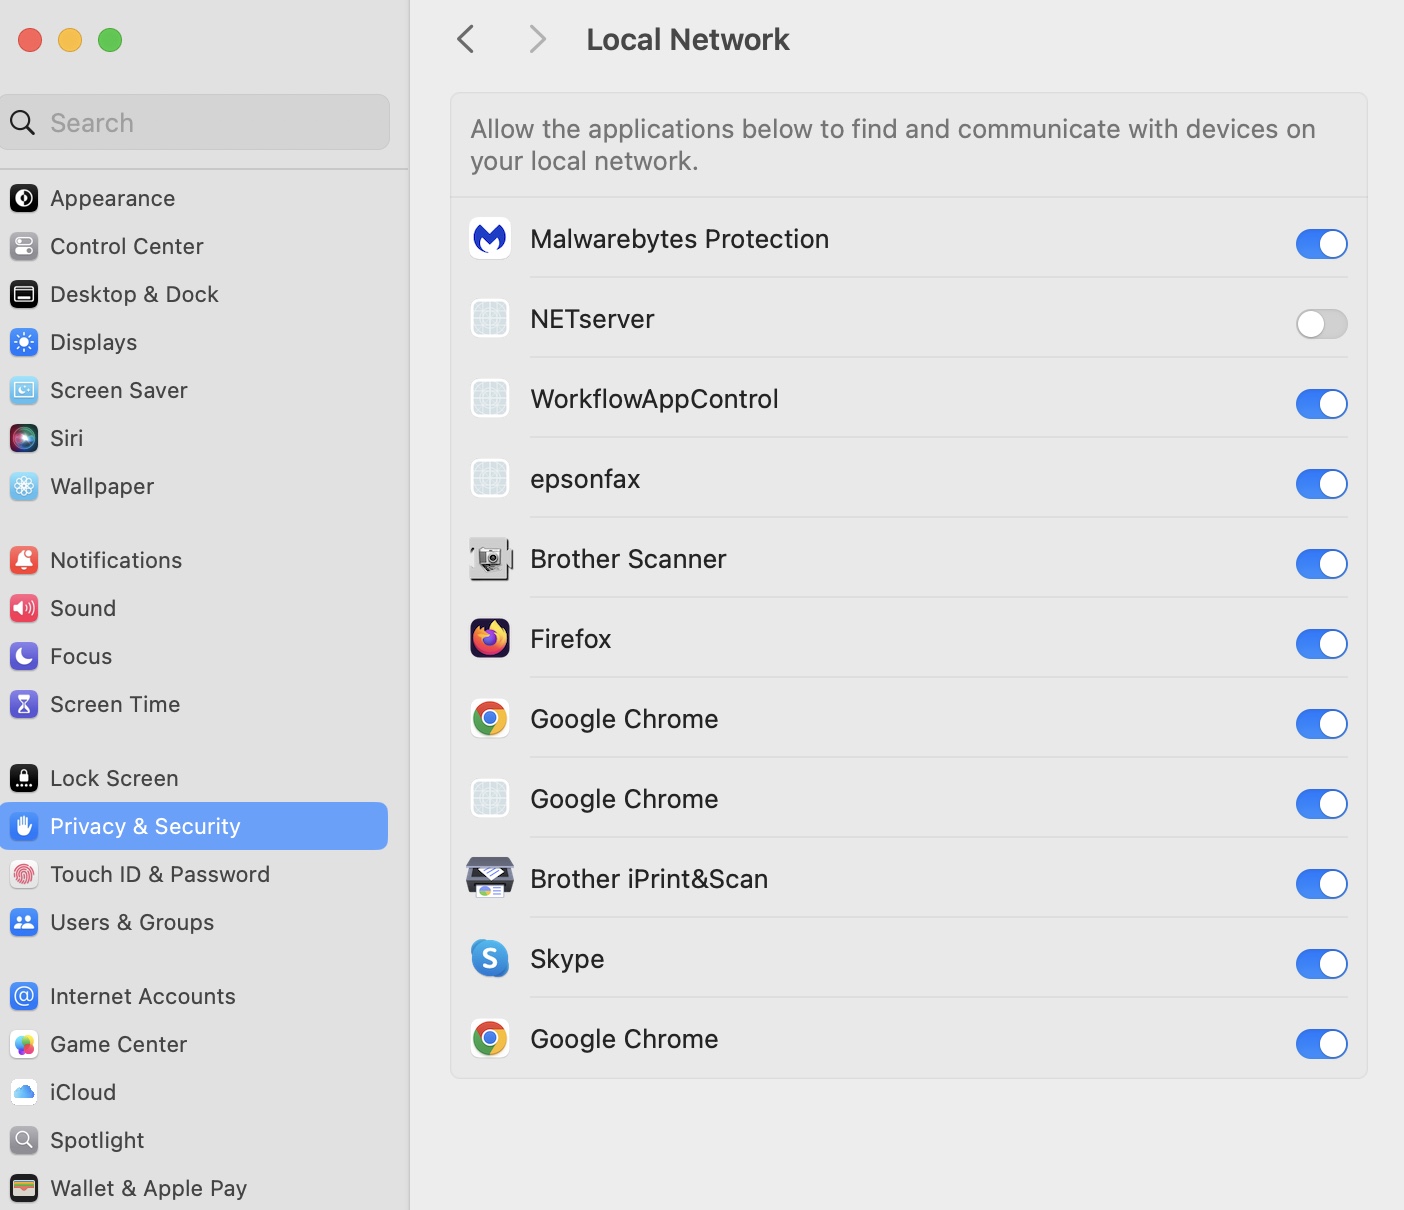Open the Notifications settings pane

point(116,560)
